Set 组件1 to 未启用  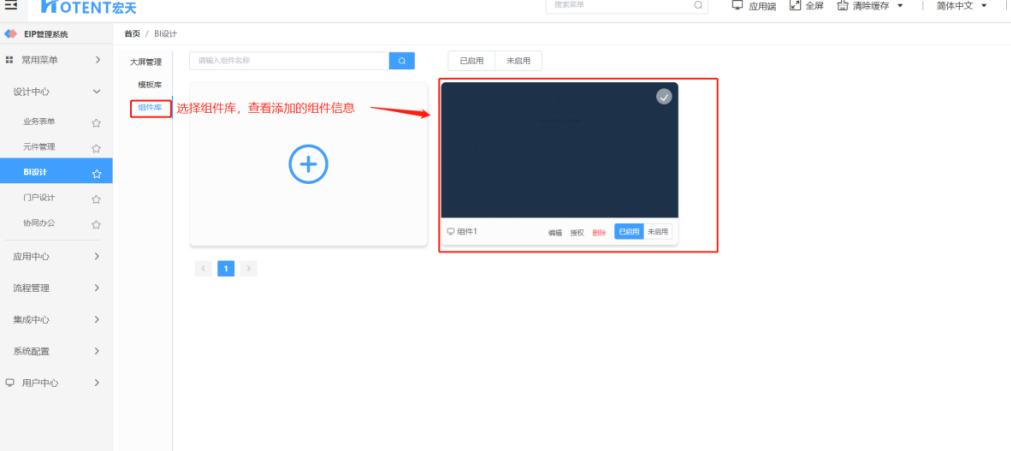click(658, 232)
